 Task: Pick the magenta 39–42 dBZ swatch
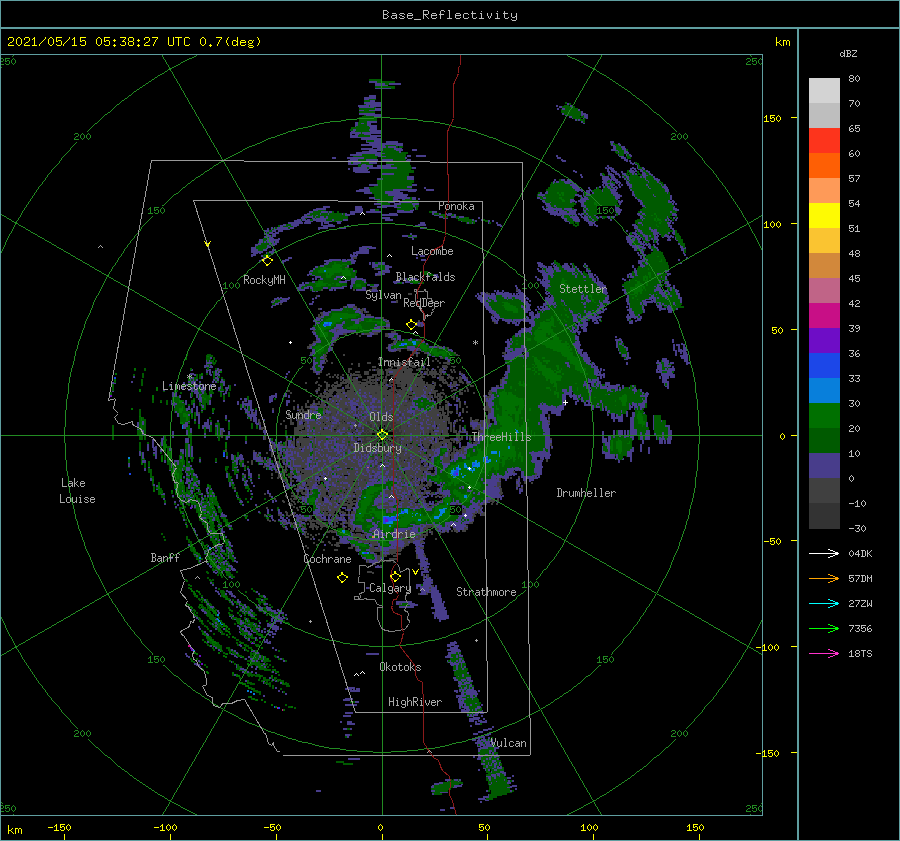(x=824, y=316)
